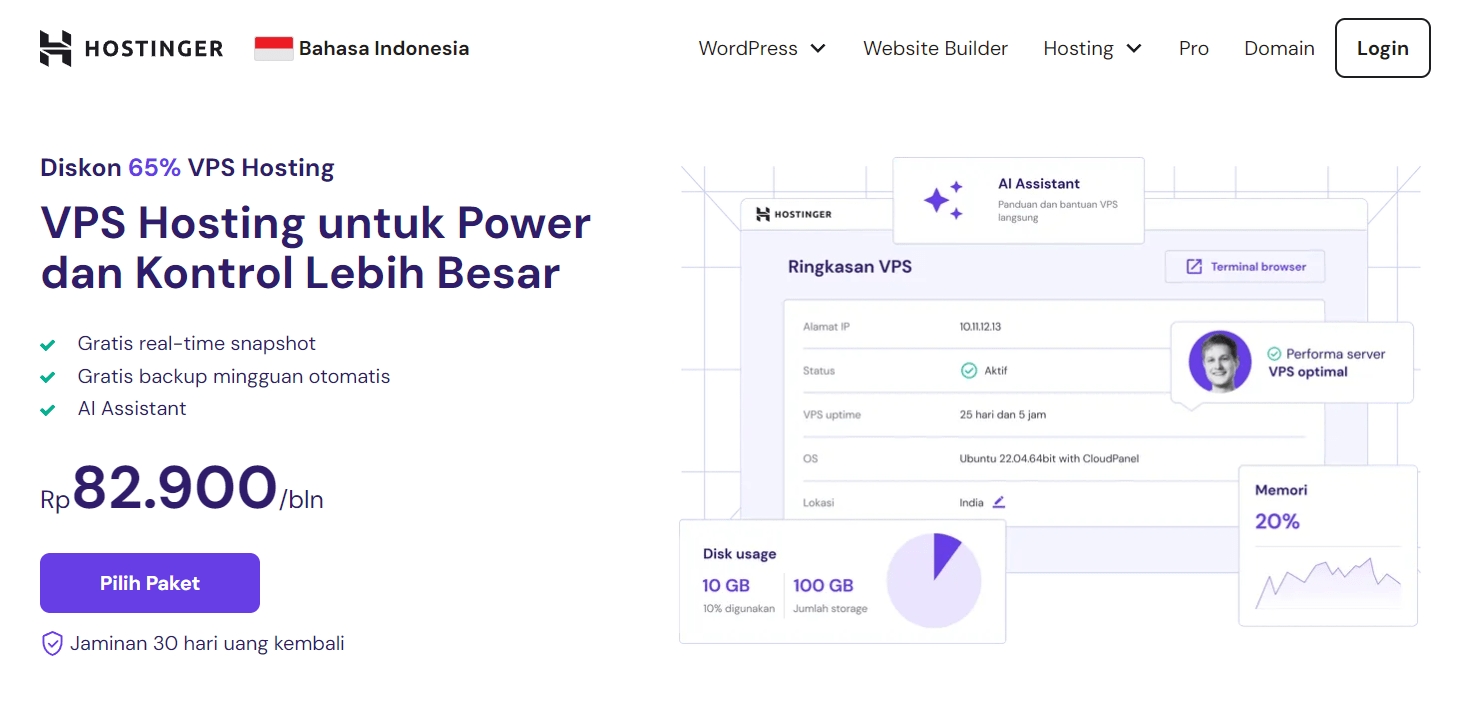This screenshot has height=728, width=1468.
Task: Click the Gratis real-time snapshot text
Action: (197, 344)
